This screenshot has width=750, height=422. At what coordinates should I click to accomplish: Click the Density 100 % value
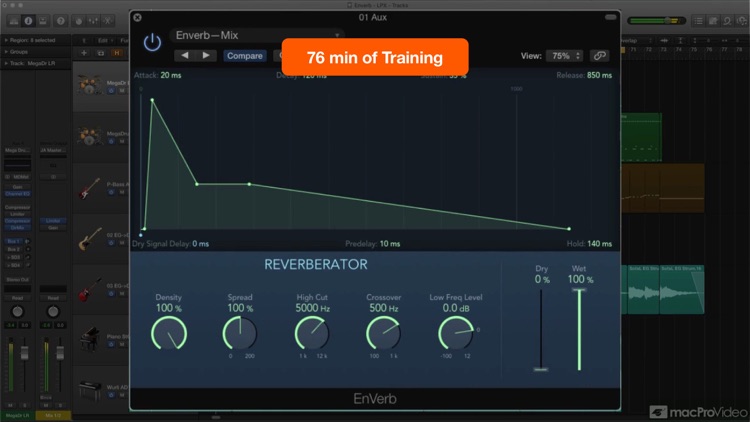coord(169,308)
